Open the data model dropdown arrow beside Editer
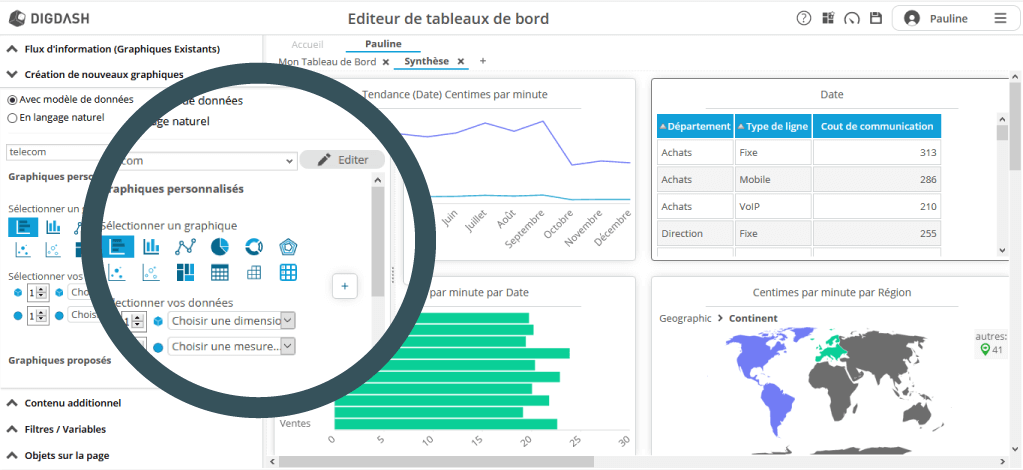This screenshot has height=470, width=1023. click(290, 161)
